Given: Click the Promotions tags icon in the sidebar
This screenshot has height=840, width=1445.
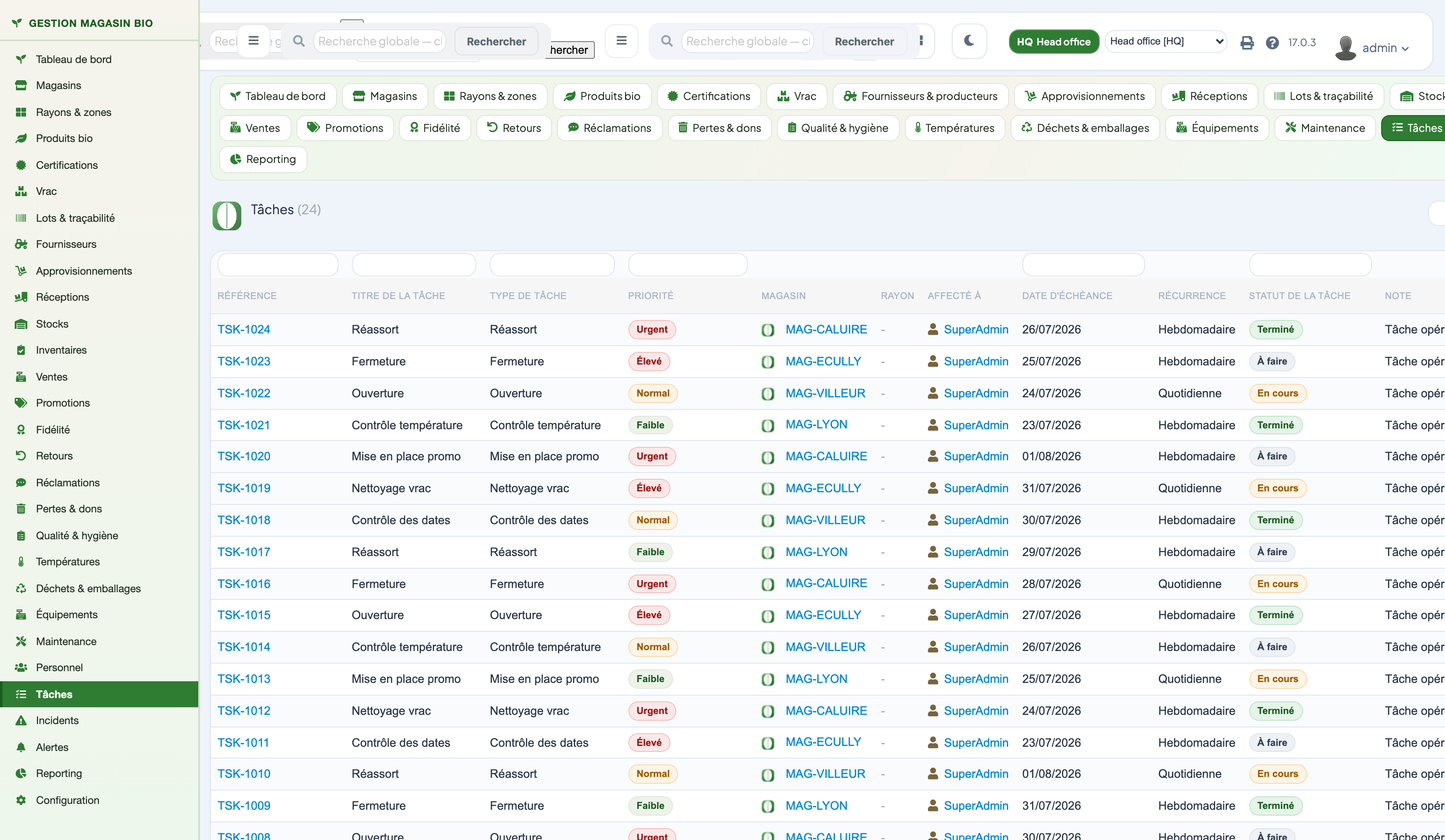Looking at the screenshot, I should pos(21,403).
